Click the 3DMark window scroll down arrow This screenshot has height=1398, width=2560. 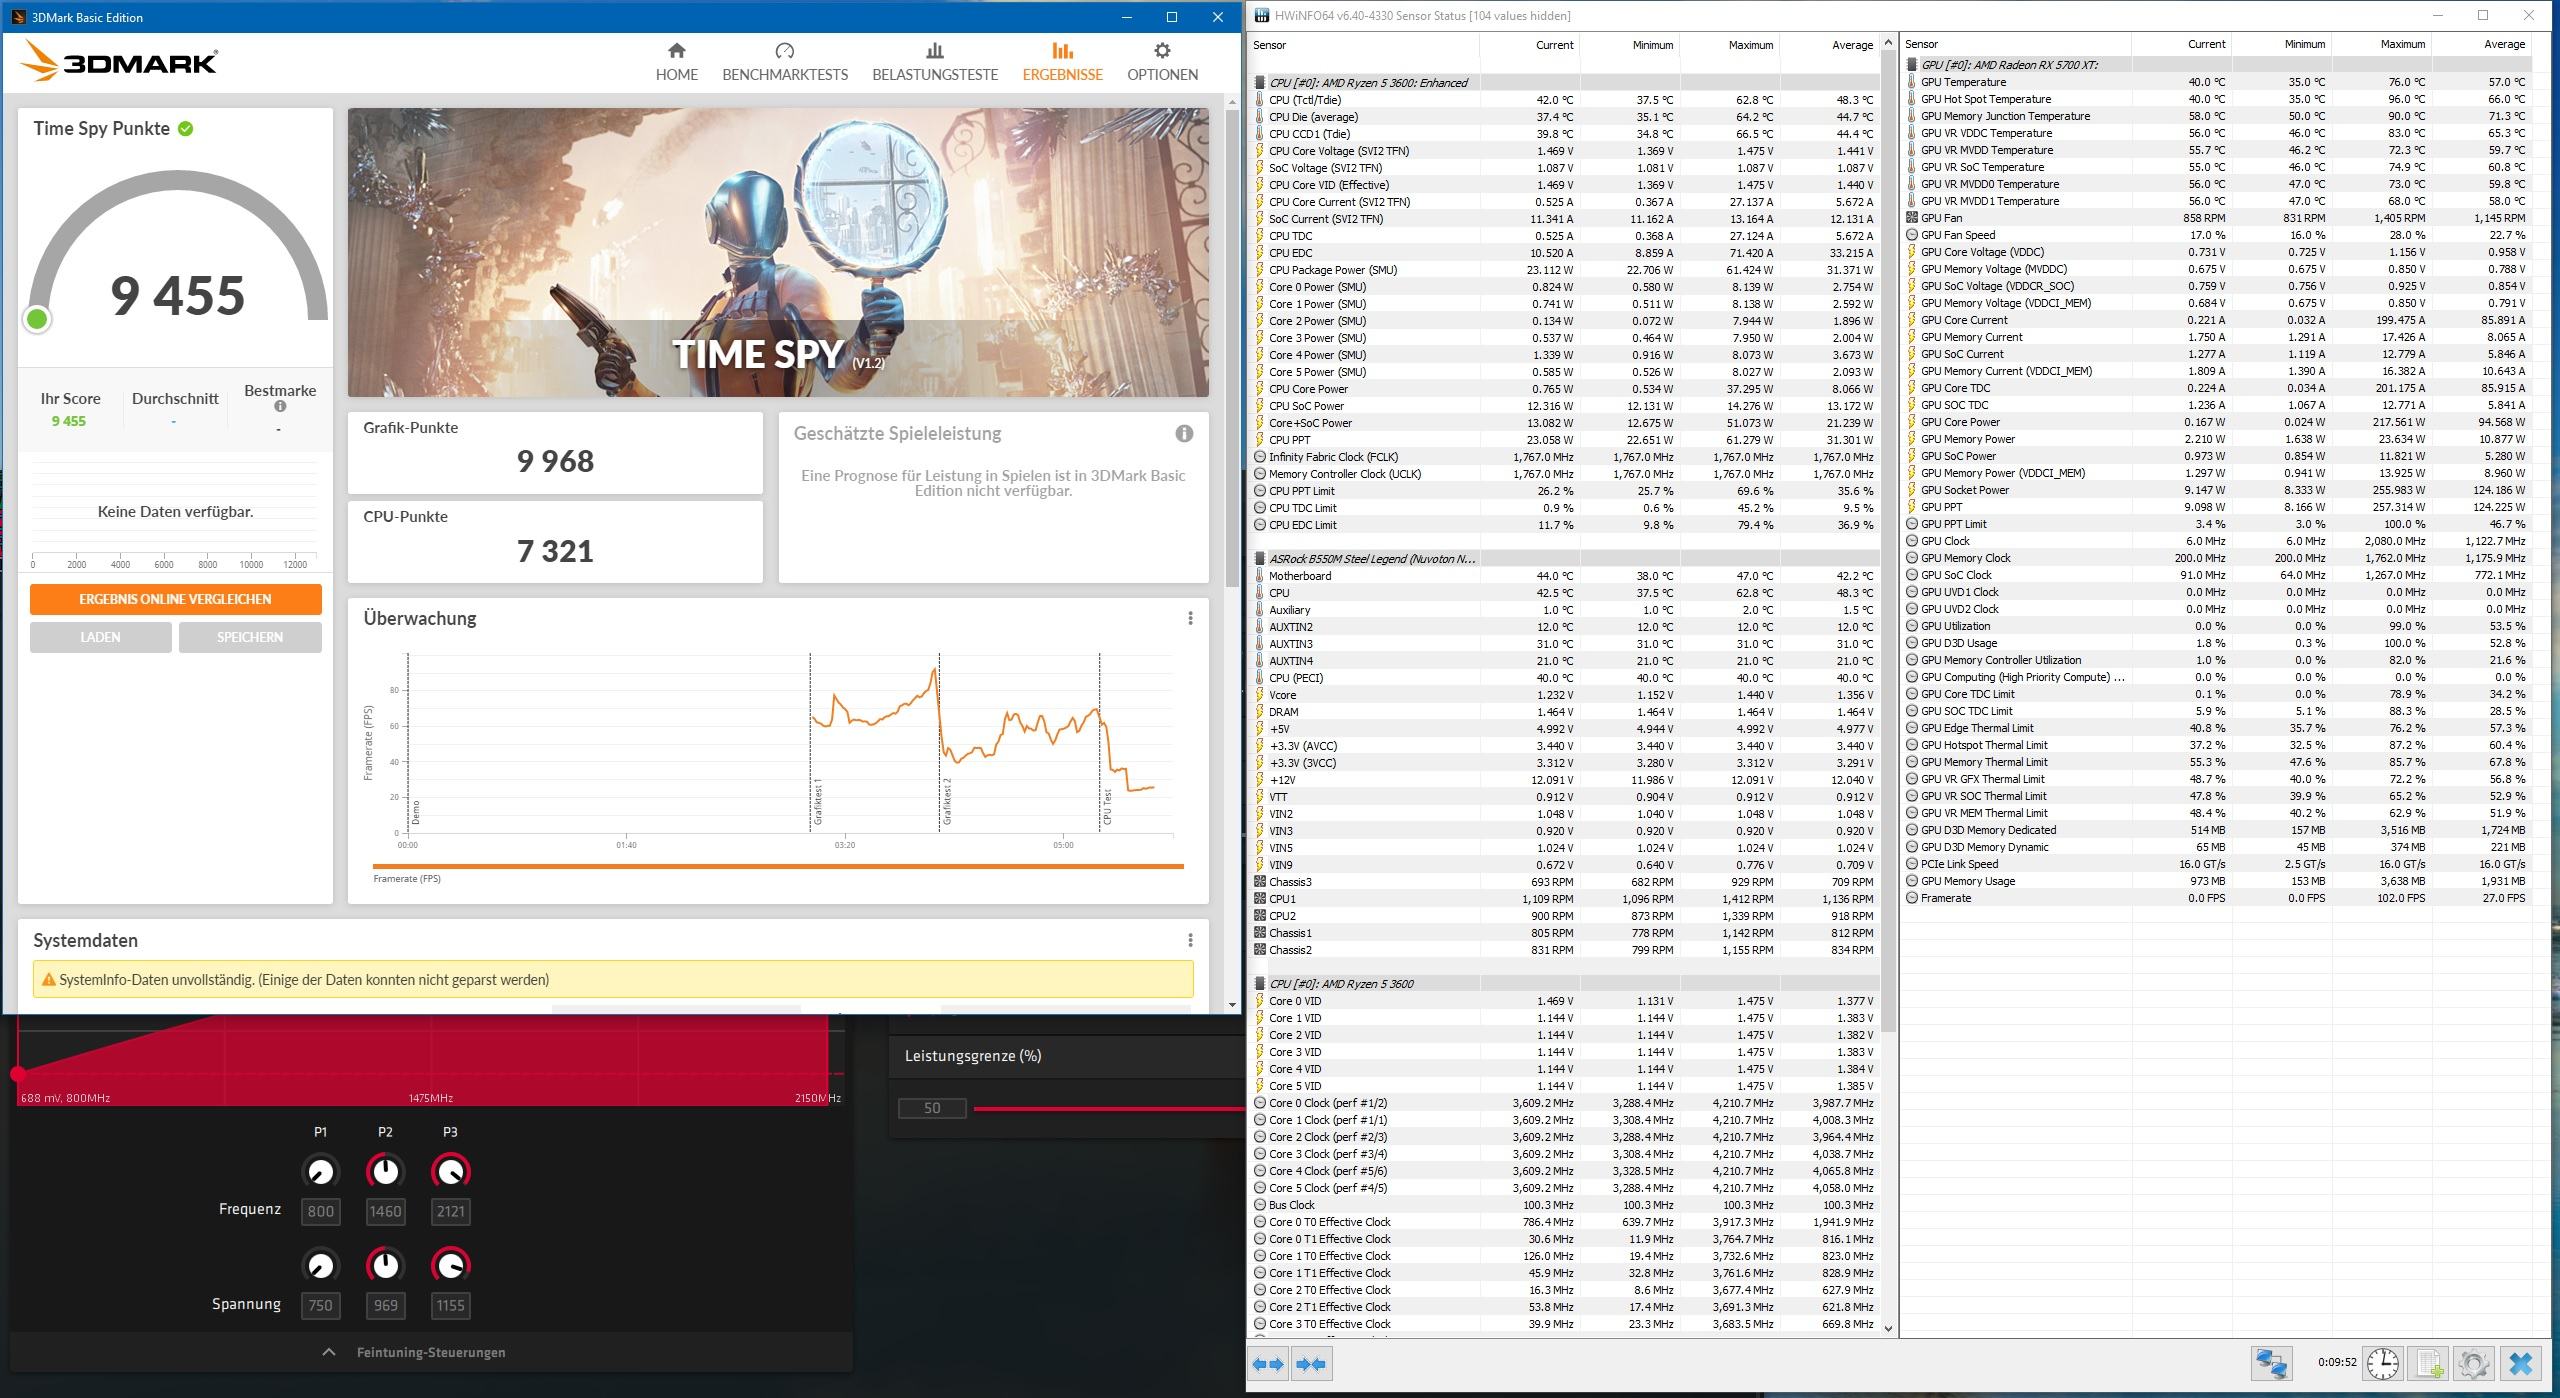pos(1232,1005)
